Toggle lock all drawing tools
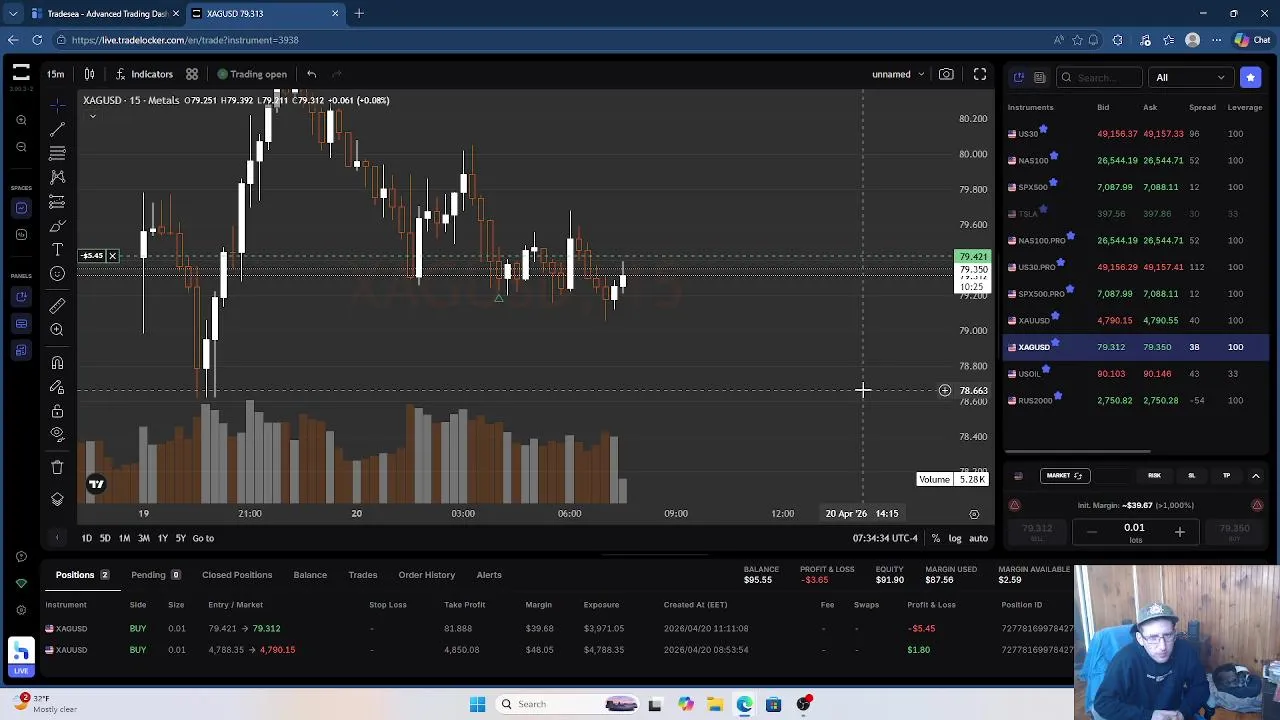The height and width of the screenshot is (720, 1280). 57,411
